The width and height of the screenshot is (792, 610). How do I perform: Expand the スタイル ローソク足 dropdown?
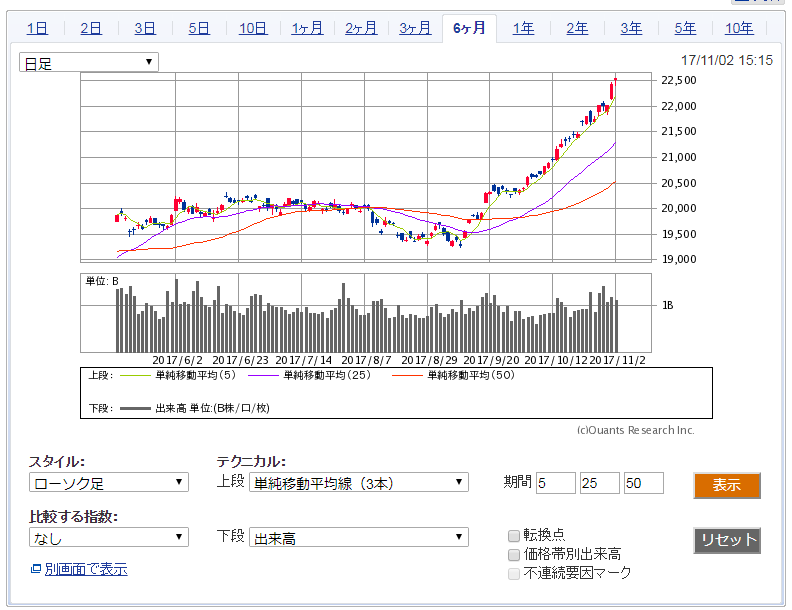[108, 483]
